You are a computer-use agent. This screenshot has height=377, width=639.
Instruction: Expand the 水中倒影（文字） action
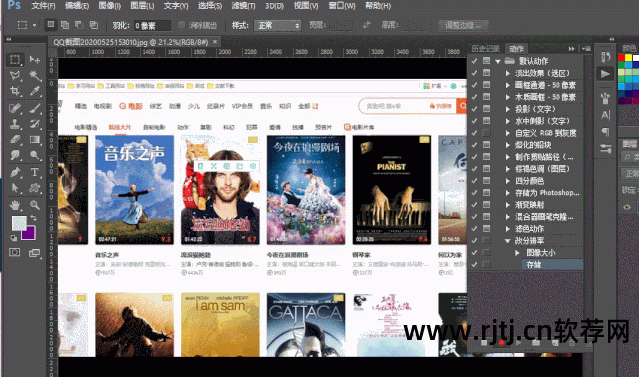coord(508,121)
